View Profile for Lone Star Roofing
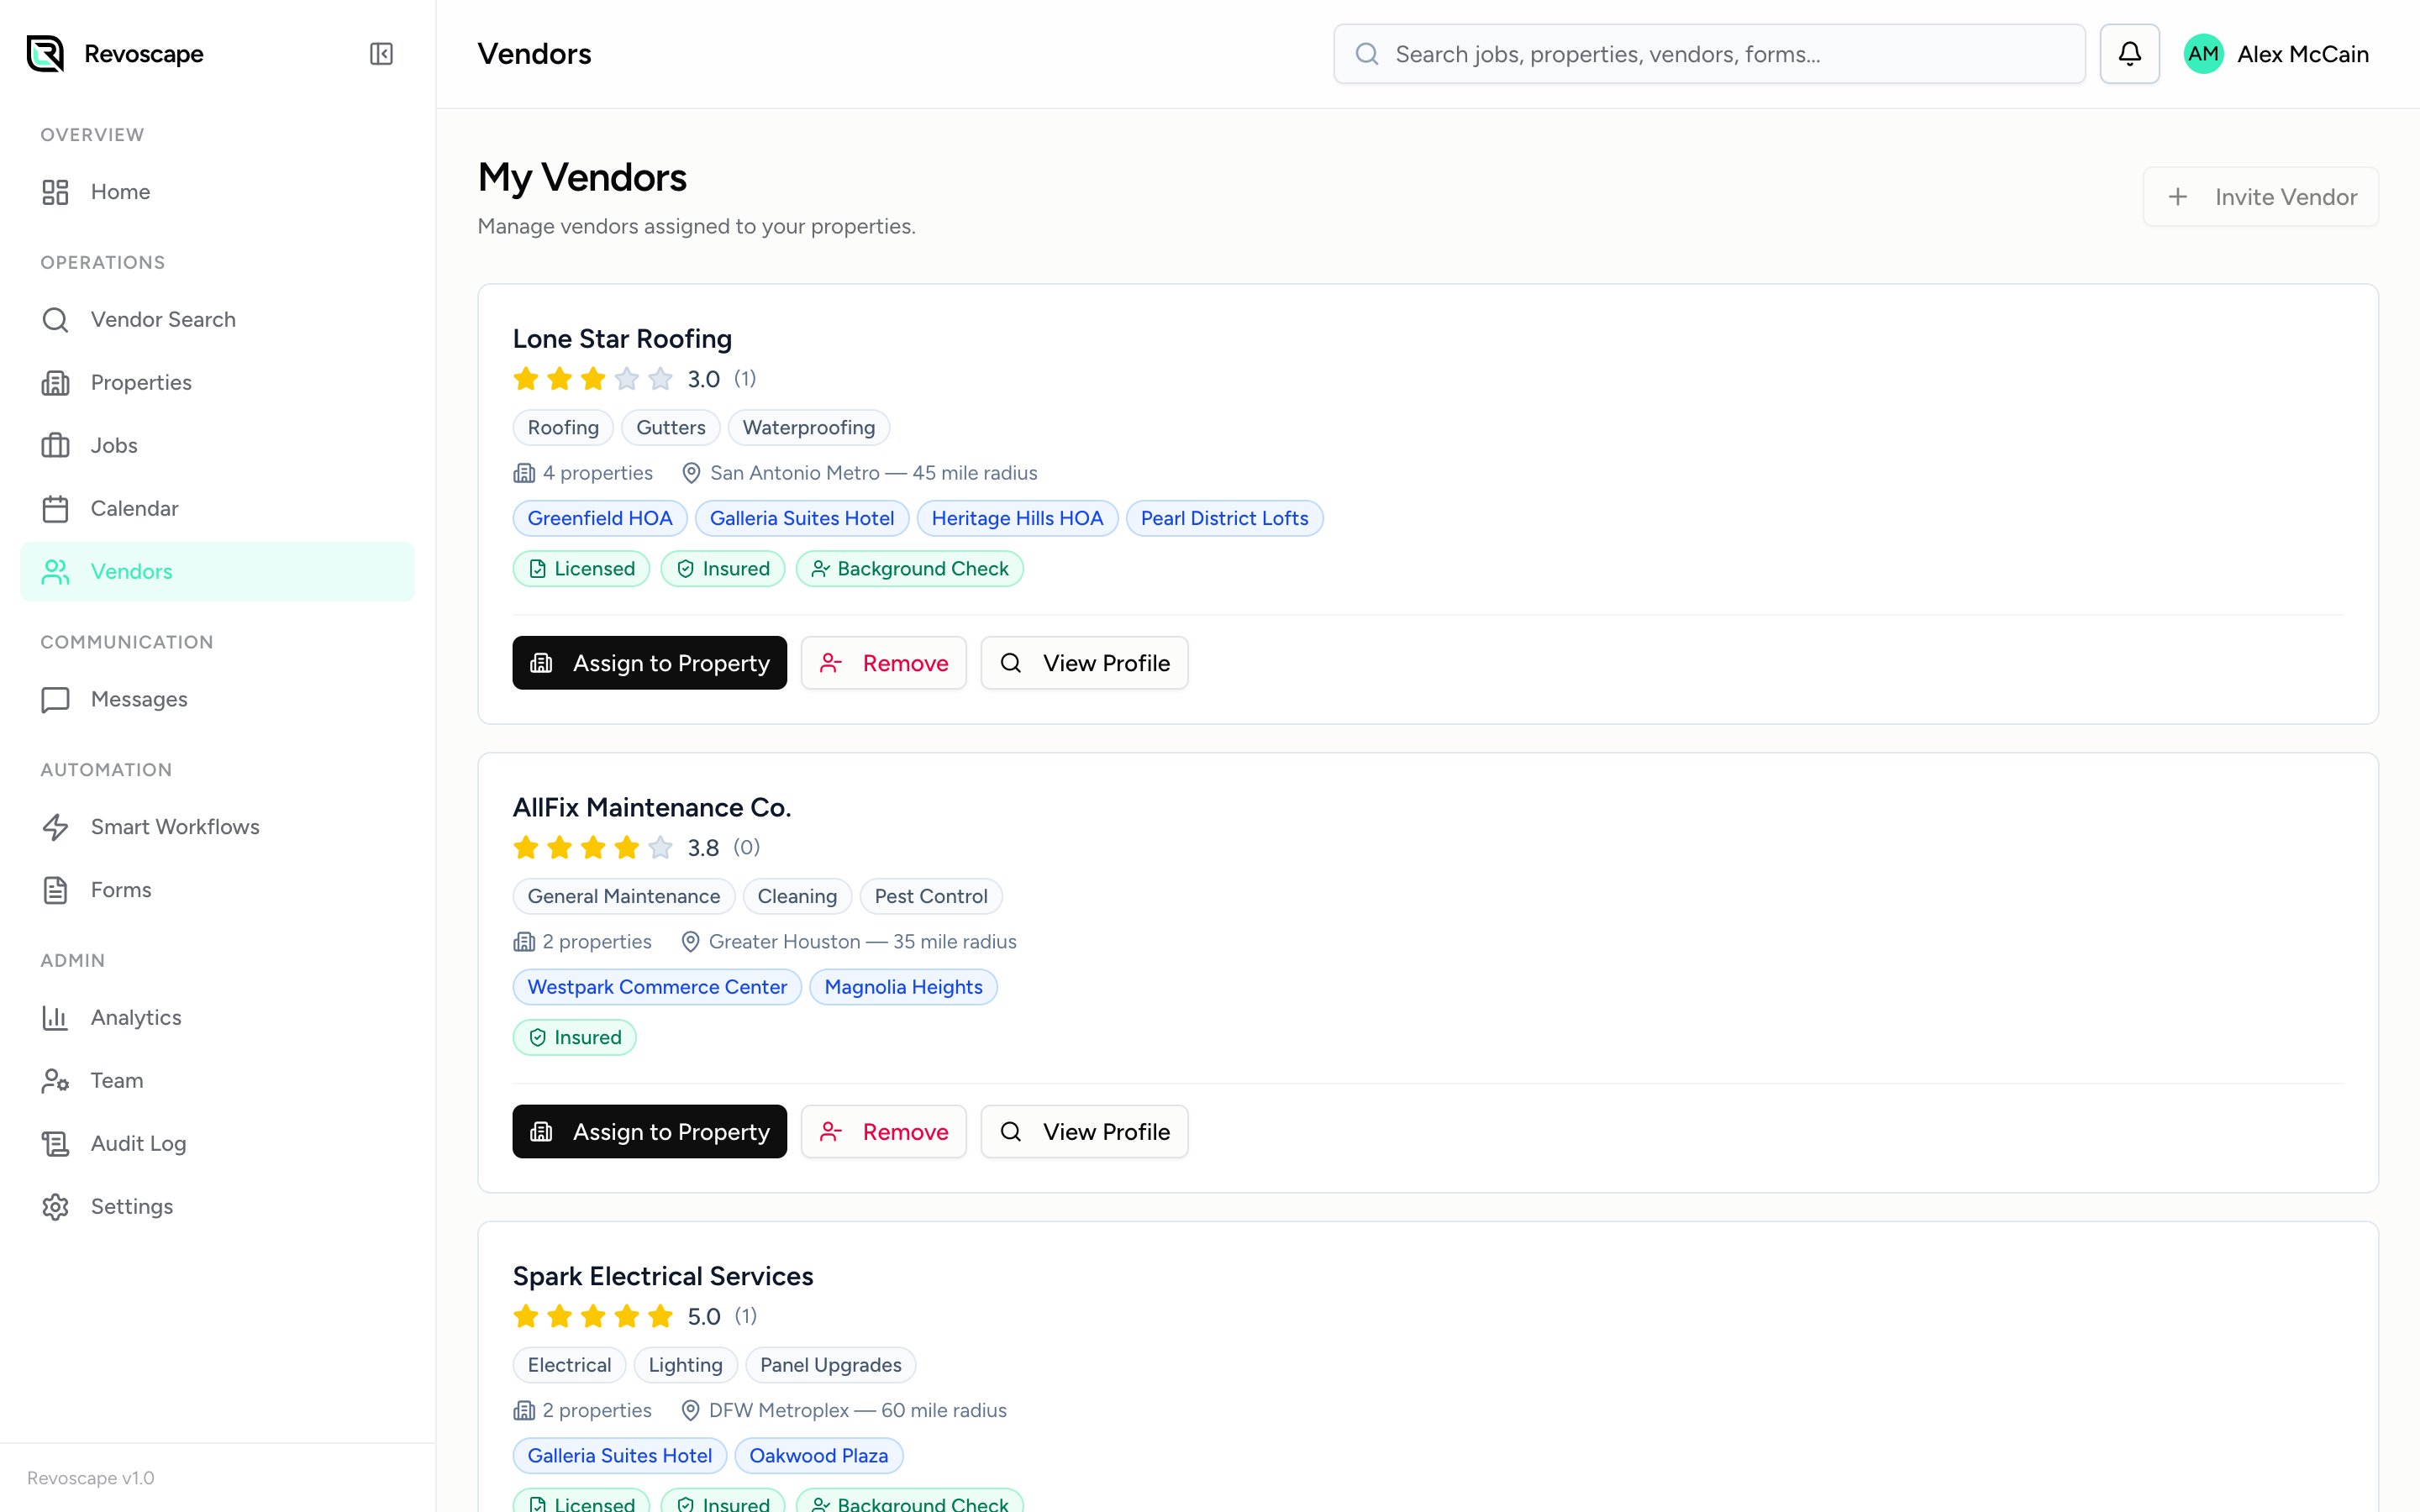The width and height of the screenshot is (2420, 1512). [x=1084, y=662]
